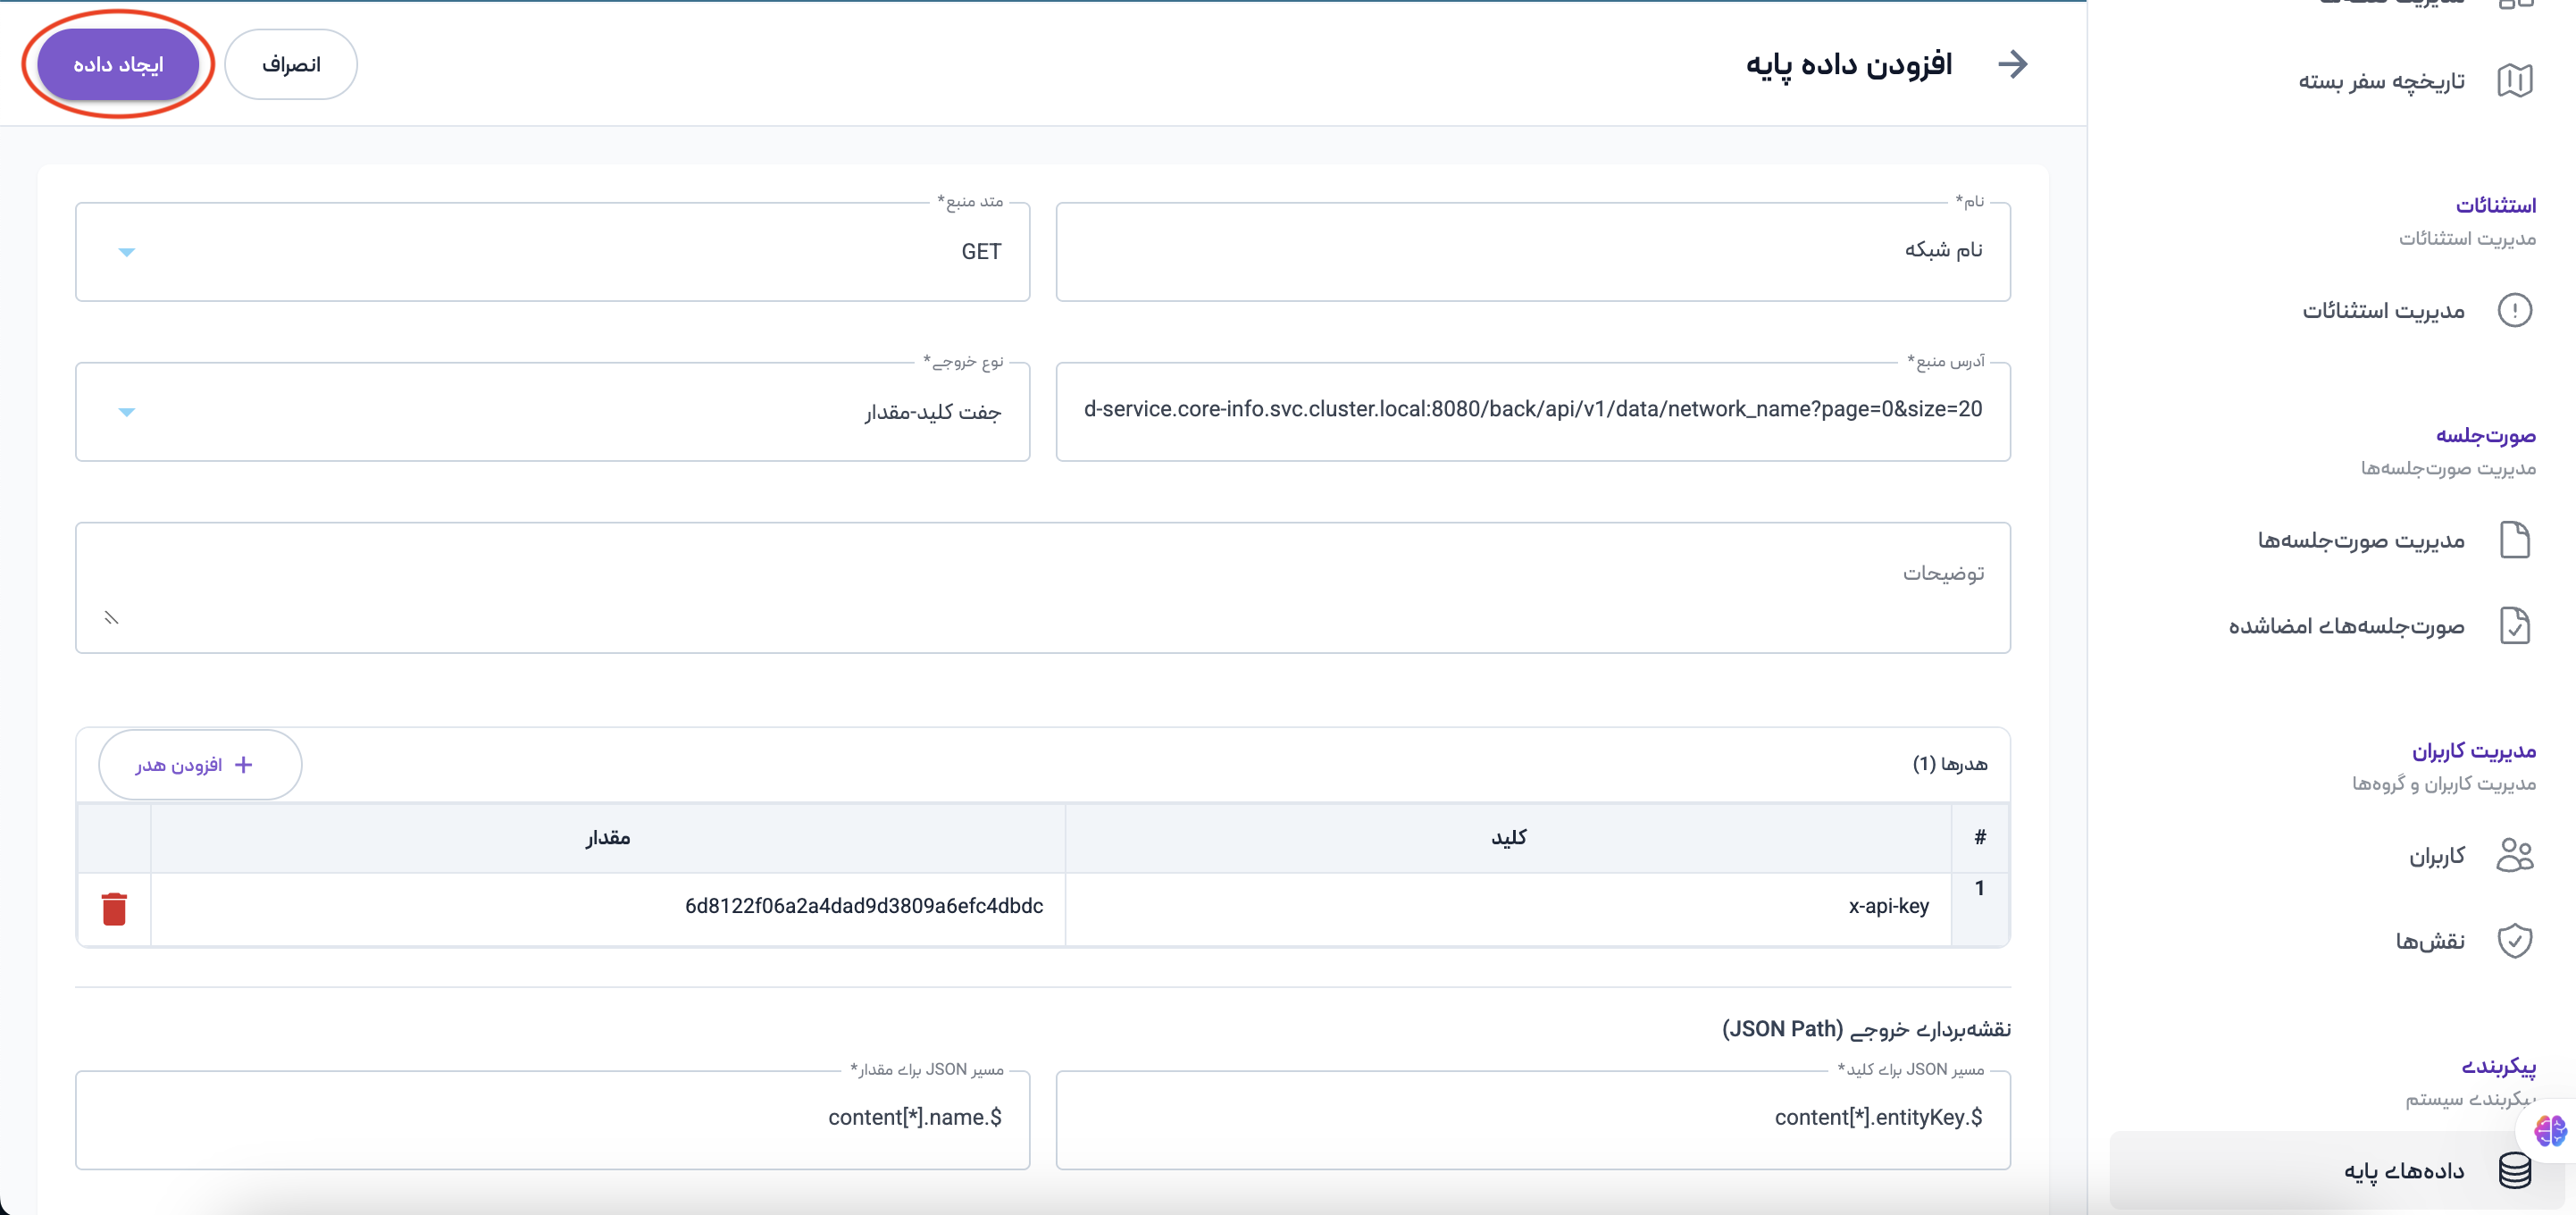Screen dimensions: 2576x1215
Task: Open signed minutes checkmark document icon
Action: (2514, 626)
